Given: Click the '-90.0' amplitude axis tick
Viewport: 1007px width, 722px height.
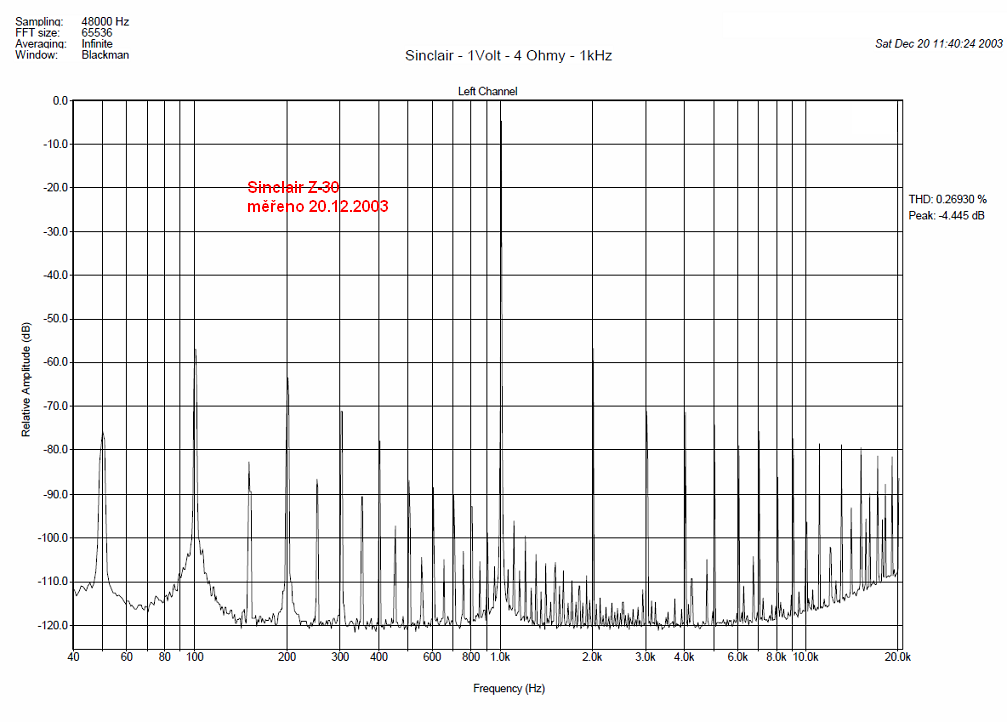Looking at the screenshot, I should coord(56,495).
